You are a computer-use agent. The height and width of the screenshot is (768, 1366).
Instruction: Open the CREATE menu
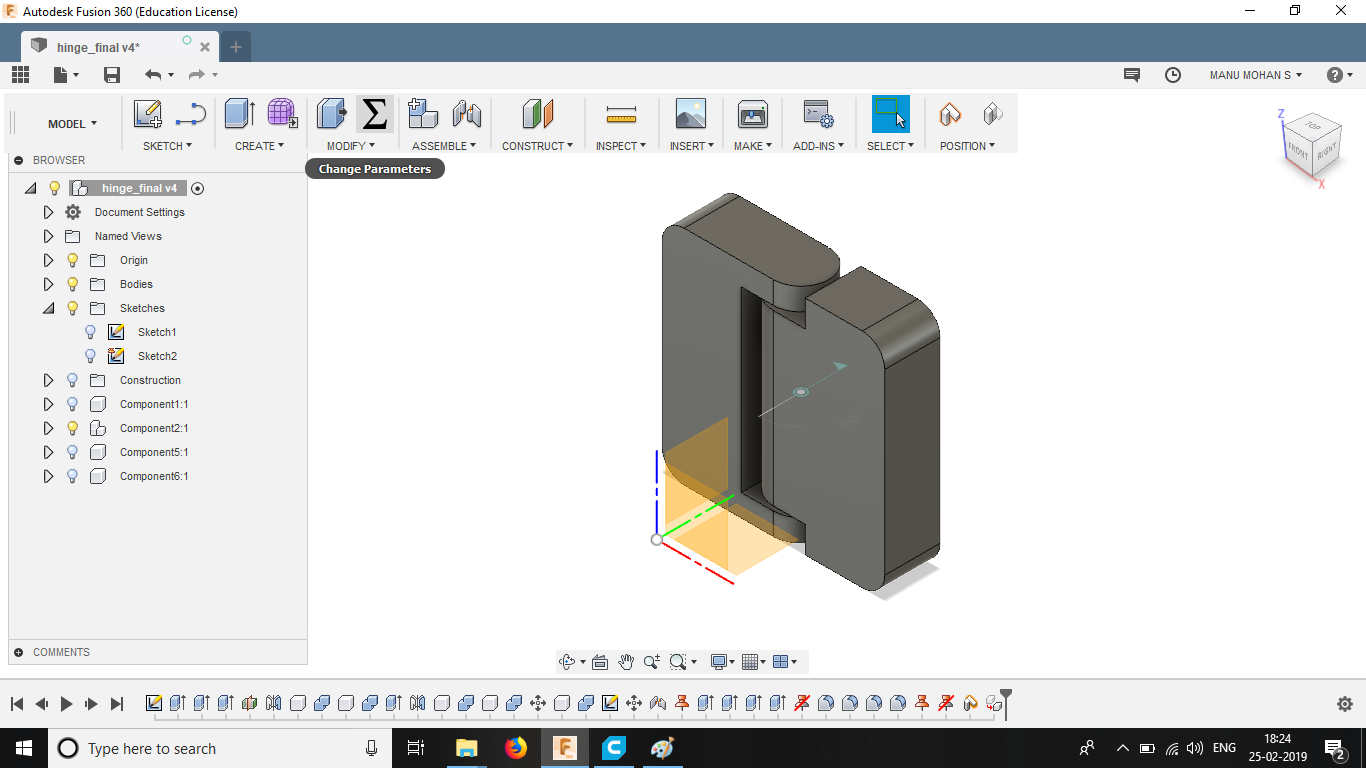259,146
